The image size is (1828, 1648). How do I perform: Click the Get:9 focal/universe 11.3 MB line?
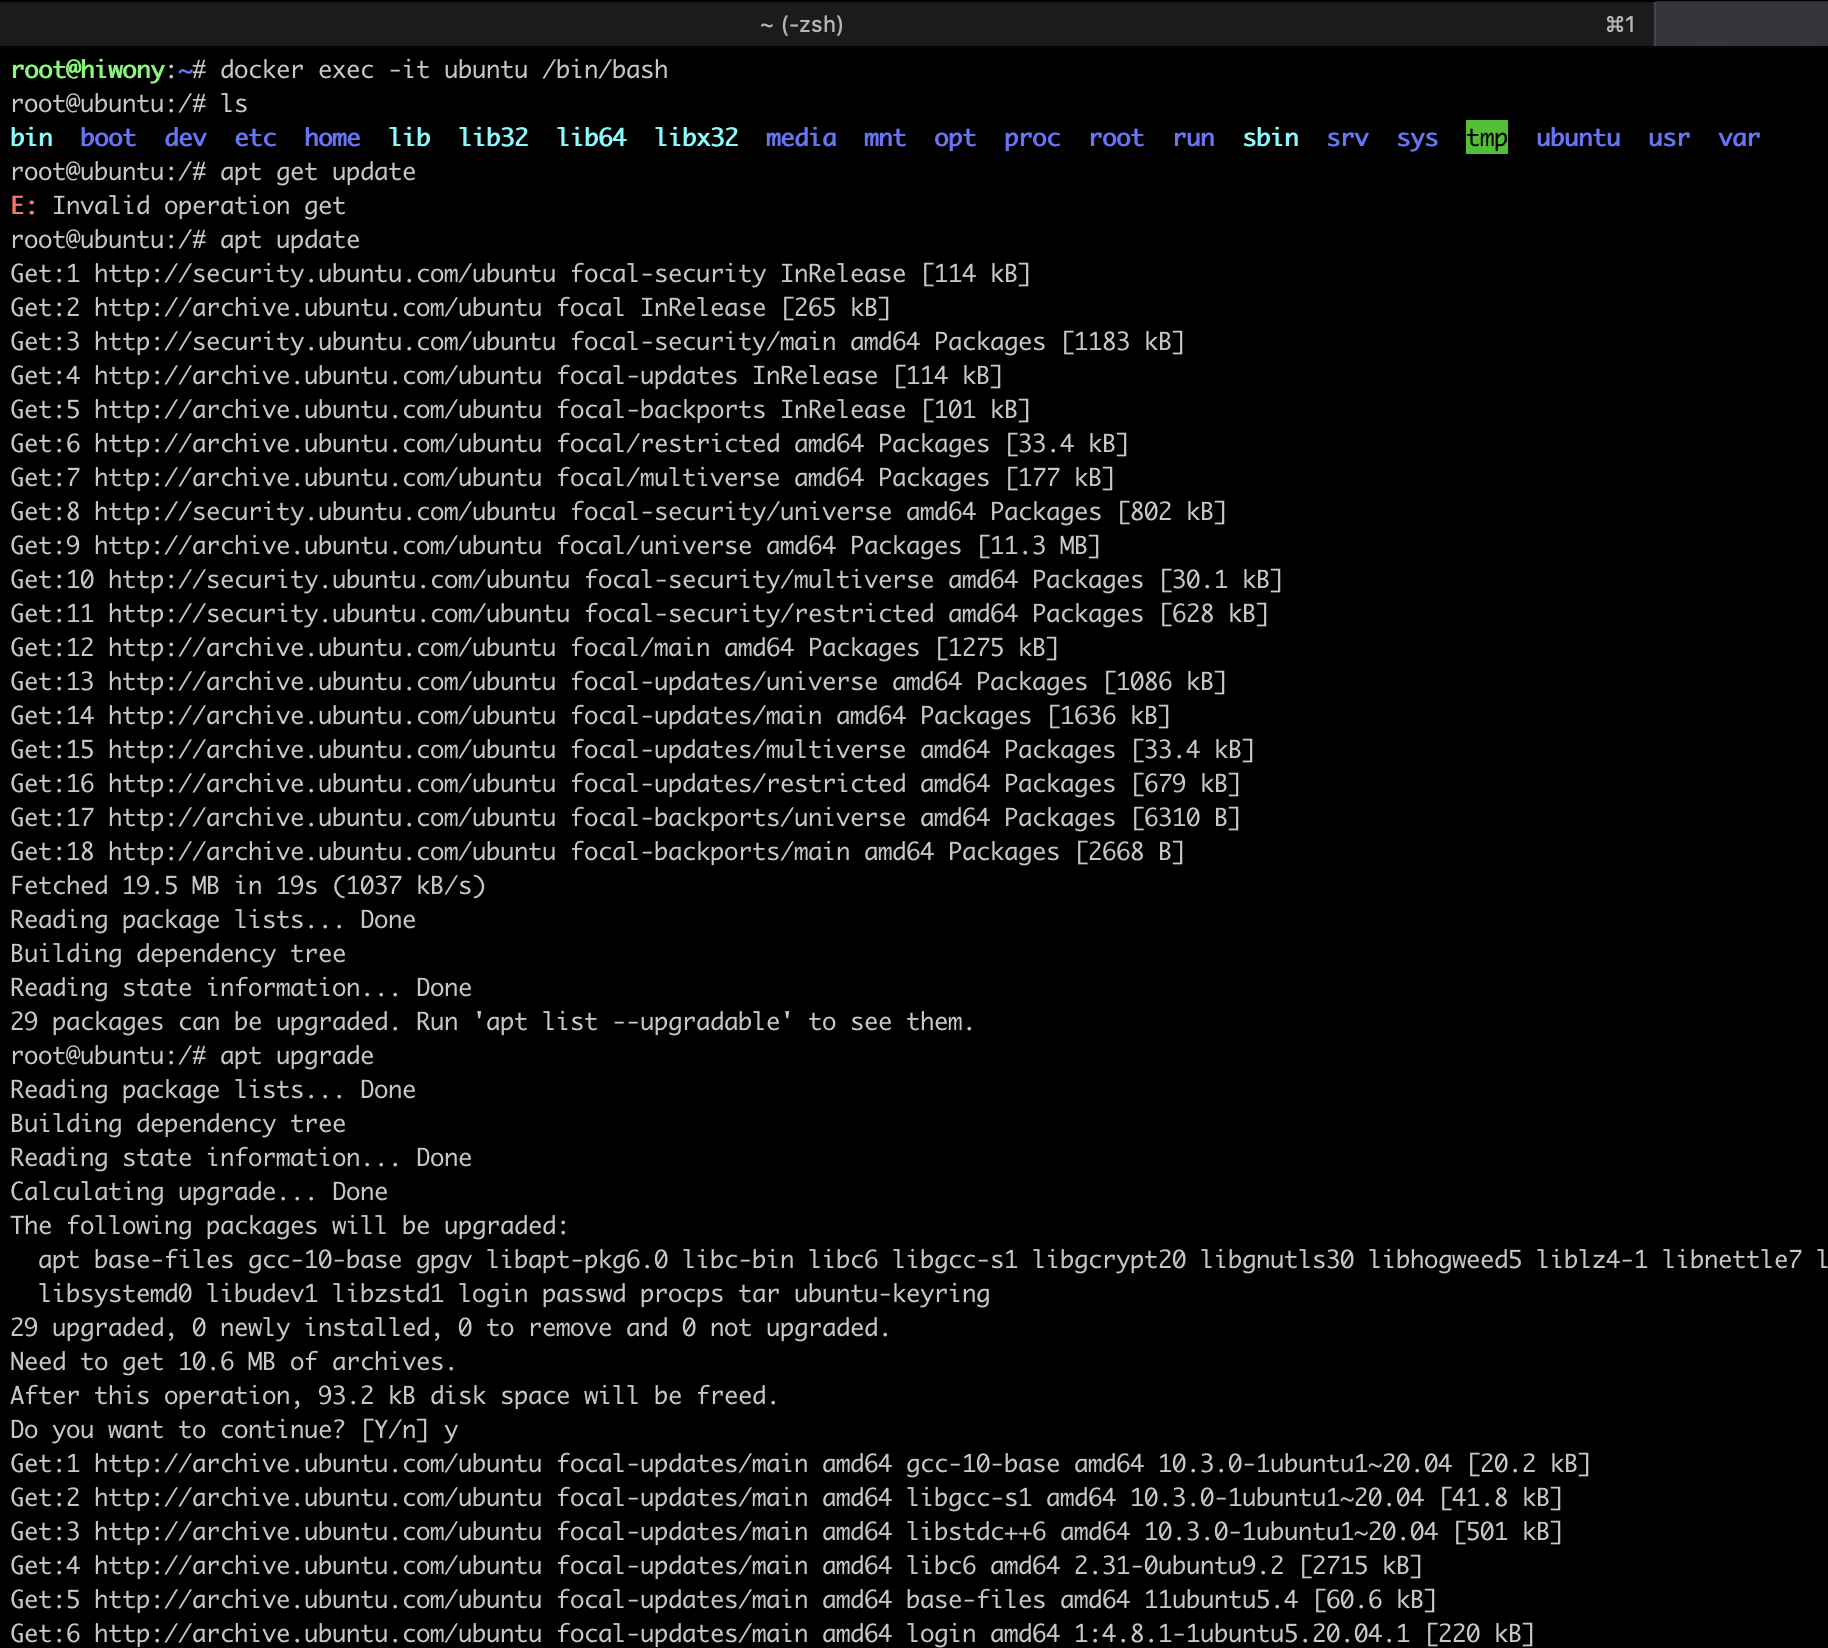coord(555,546)
